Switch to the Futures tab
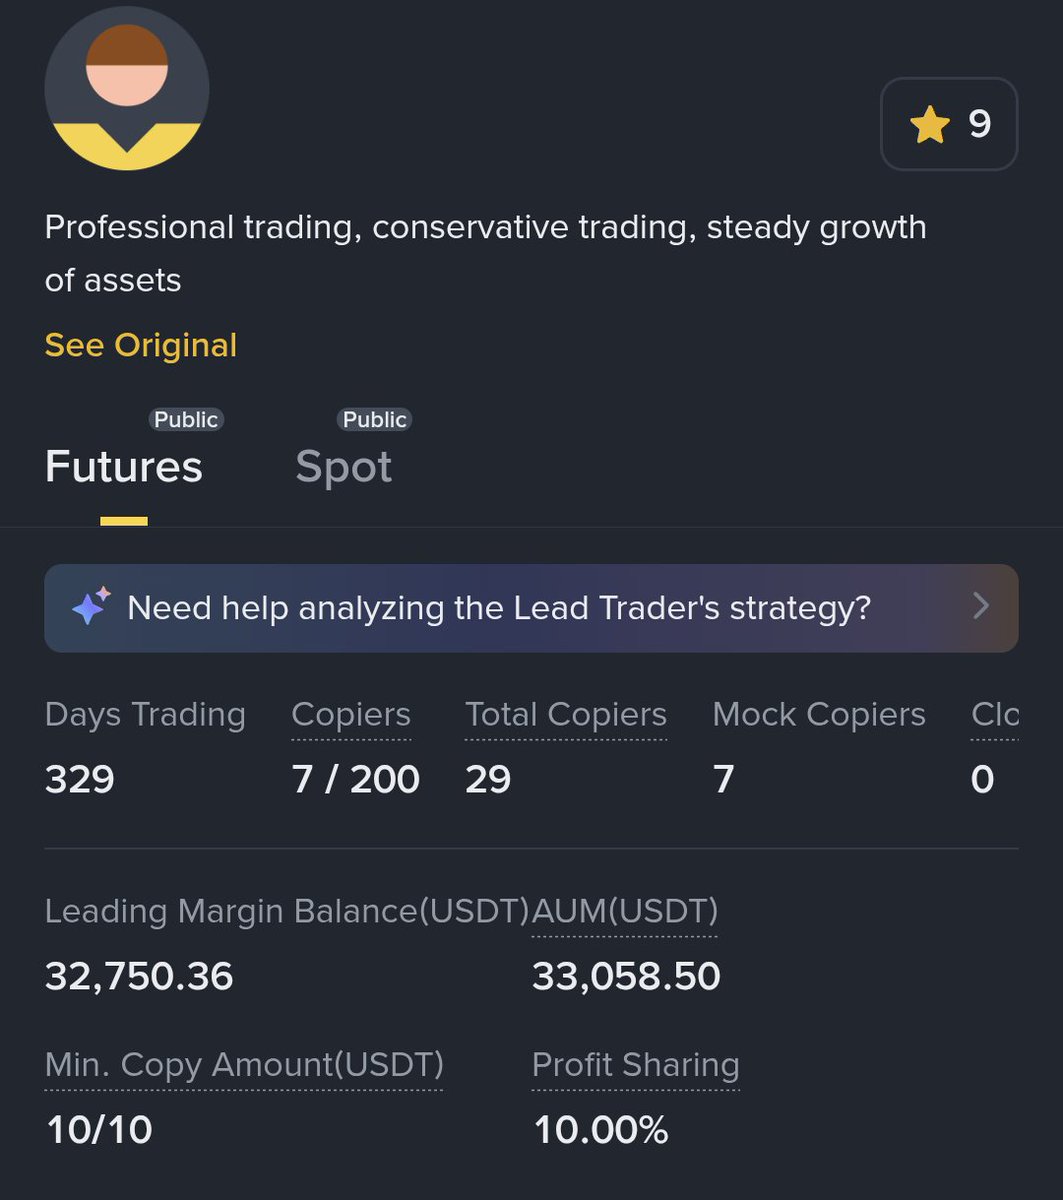The width and height of the screenshot is (1063, 1200). coord(124,467)
